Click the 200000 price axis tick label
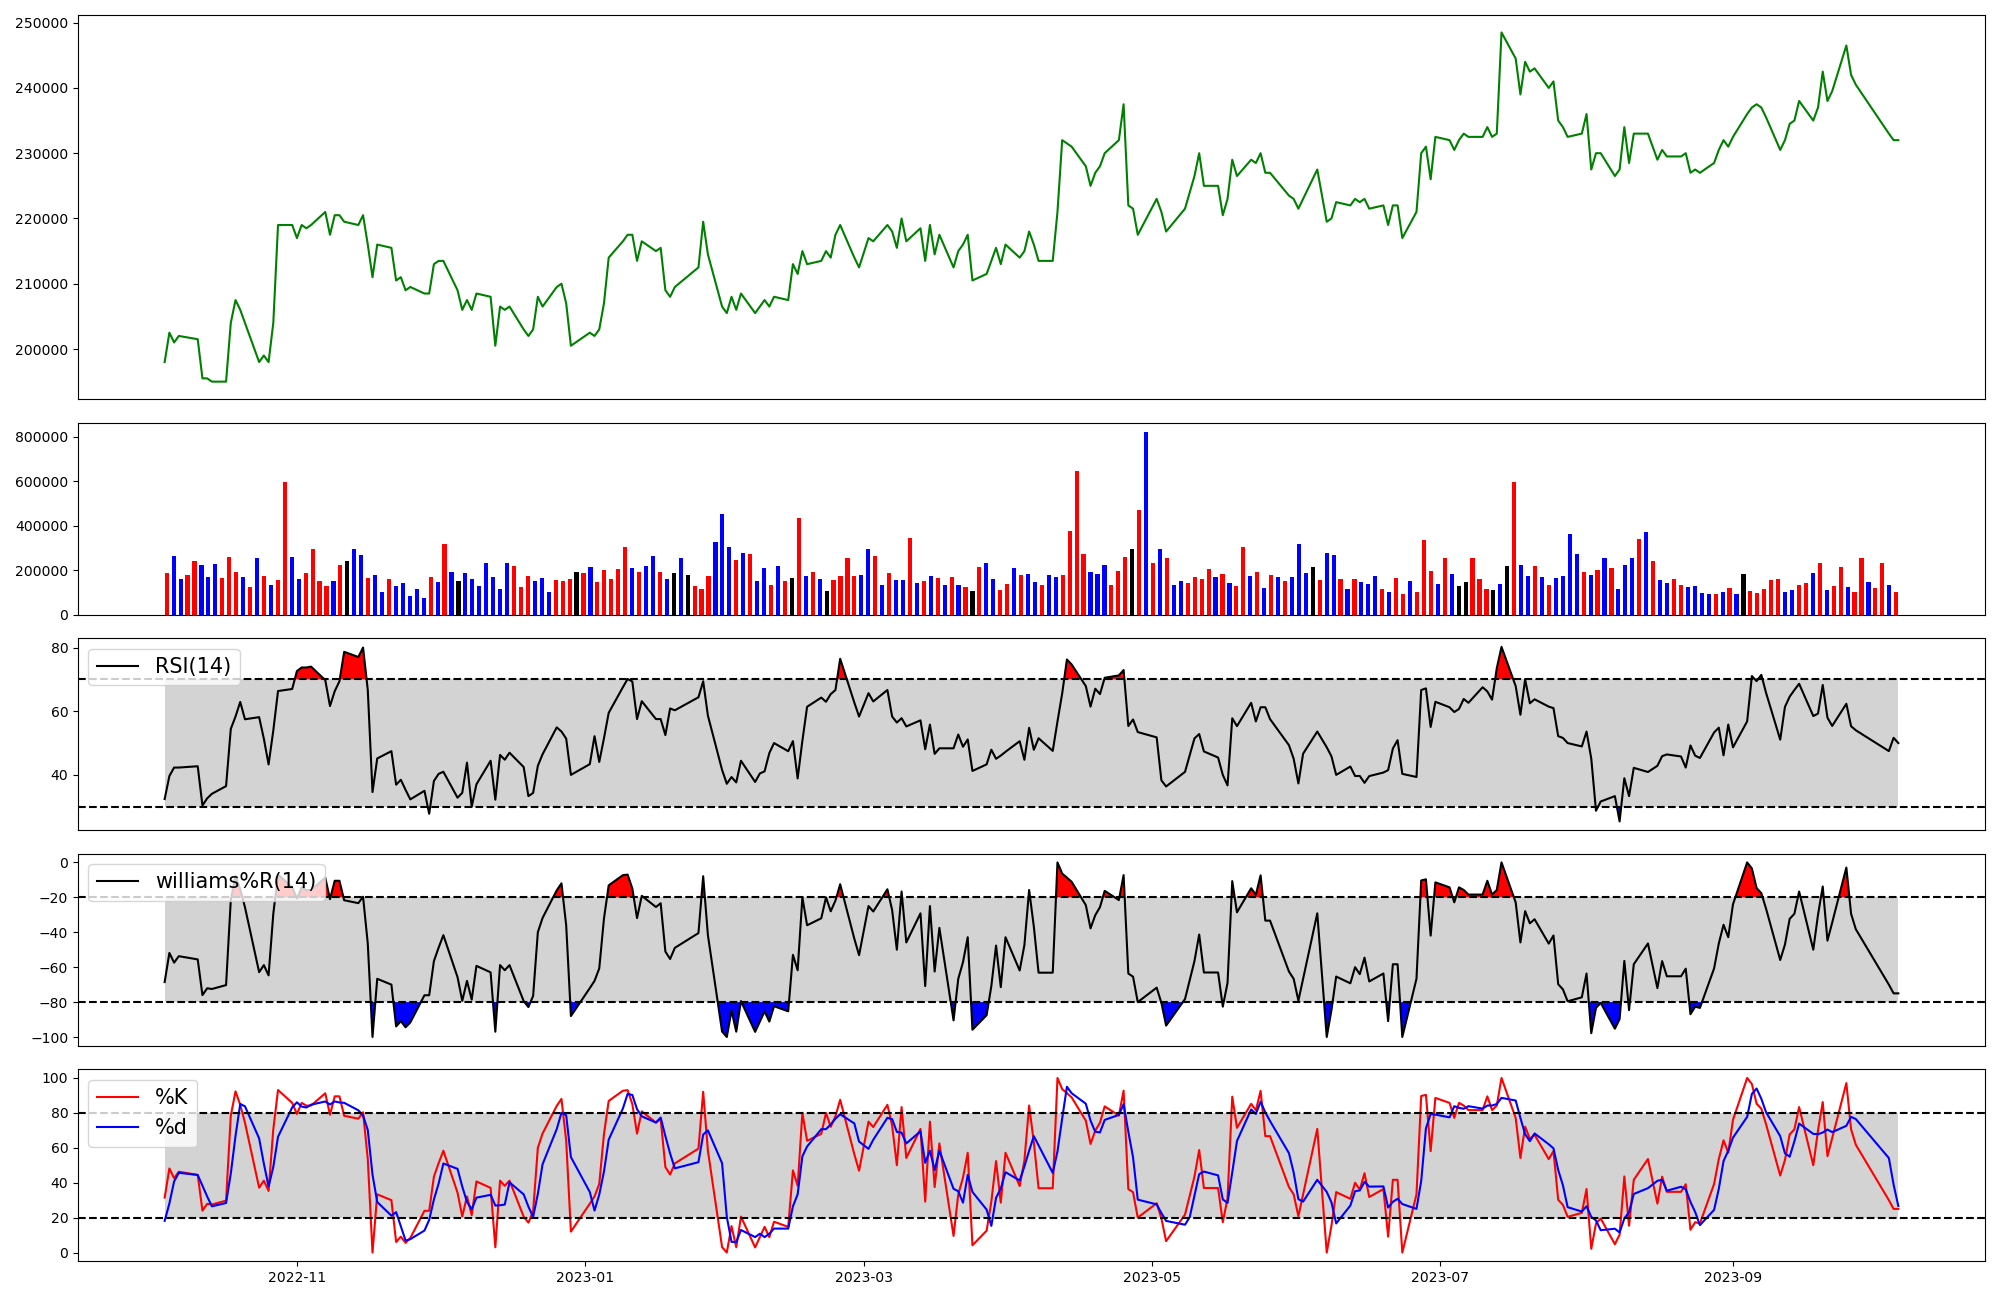The width and height of the screenshot is (2000, 1300). [41, 350]
